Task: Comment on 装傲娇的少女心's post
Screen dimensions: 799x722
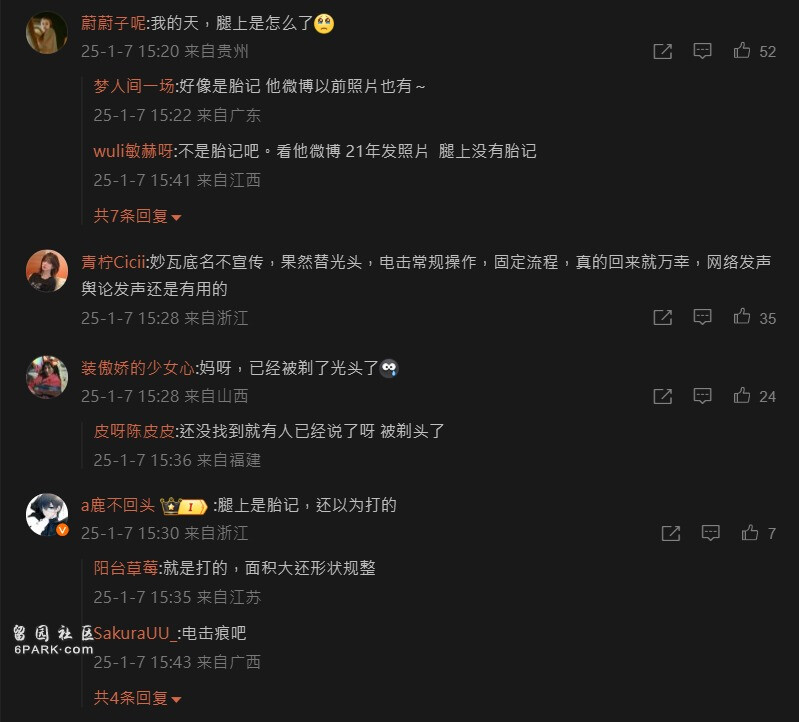Action: pyautogui.click(x=702, y=396)
